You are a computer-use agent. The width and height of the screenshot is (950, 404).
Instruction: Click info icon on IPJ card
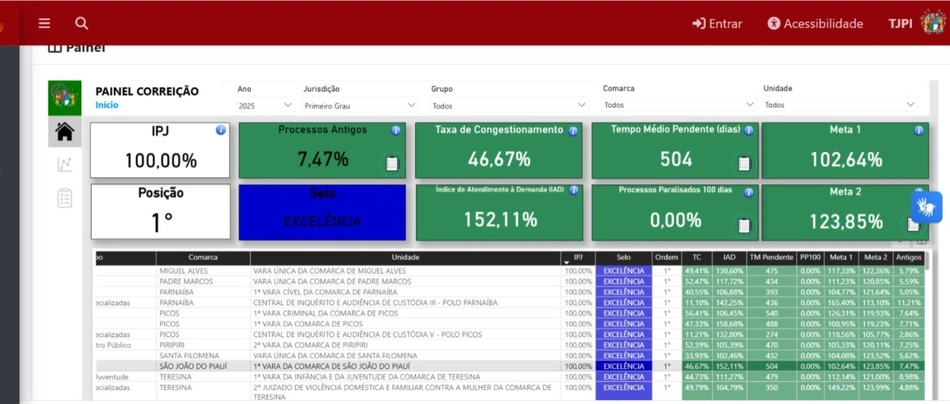(221, 130)
